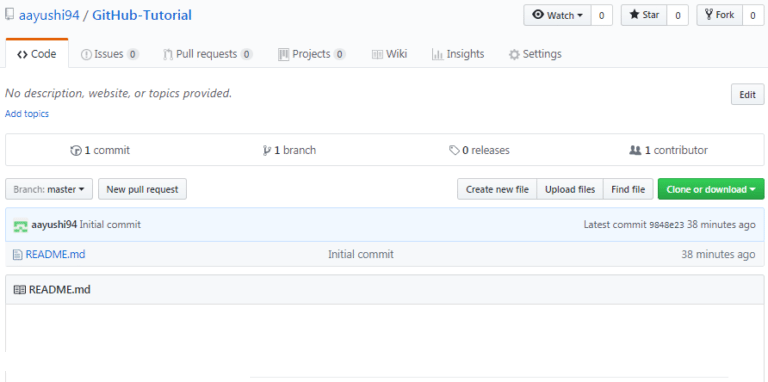Viewport: 768px width, 382px height.
Task: Click the pull request icon in tabs
Action: pyautogui.click(x=168, y=54)
